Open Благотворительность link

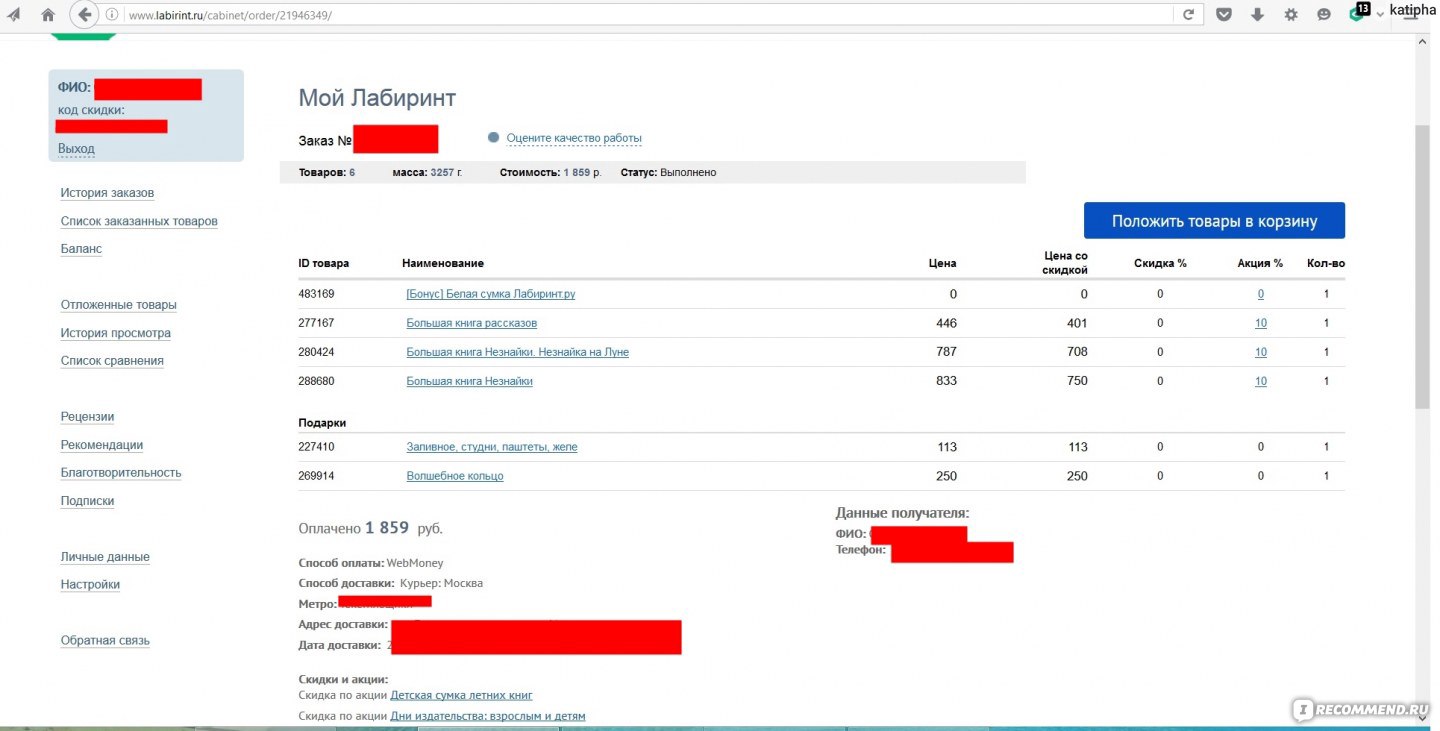click(x=121, y=473)
